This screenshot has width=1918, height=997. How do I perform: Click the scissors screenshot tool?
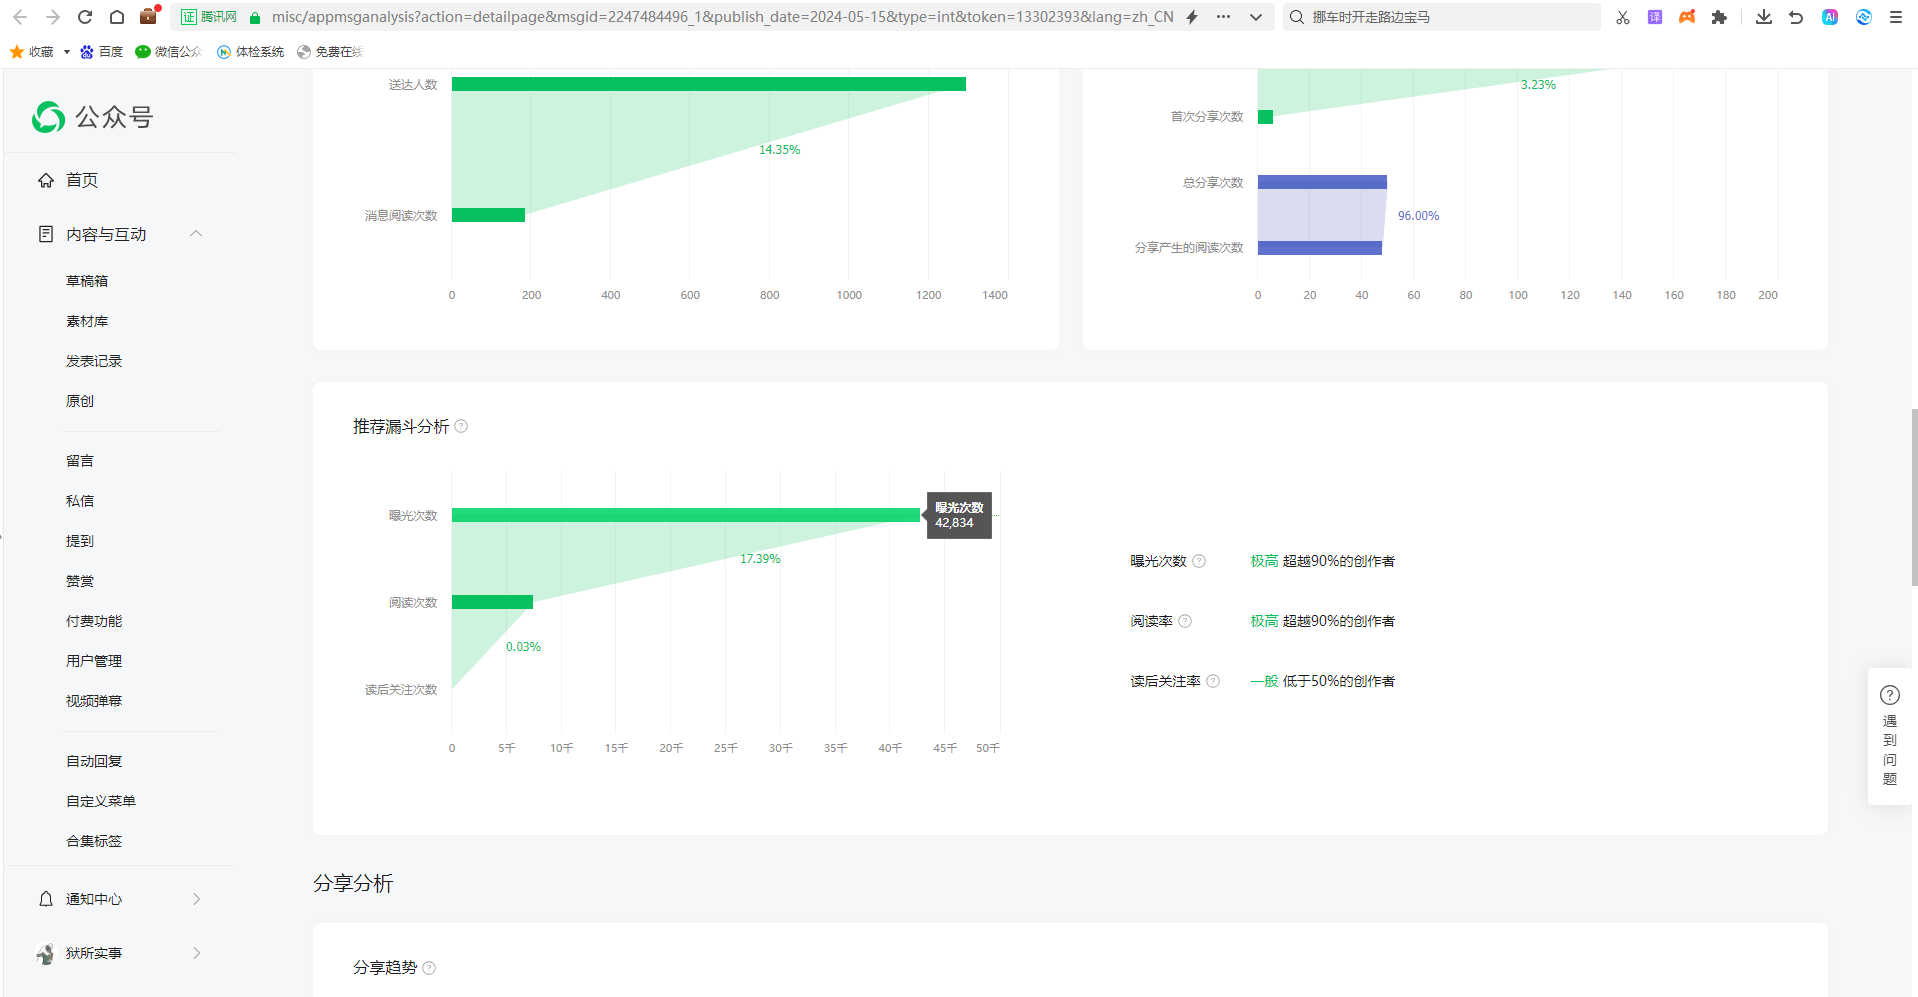1623,17
